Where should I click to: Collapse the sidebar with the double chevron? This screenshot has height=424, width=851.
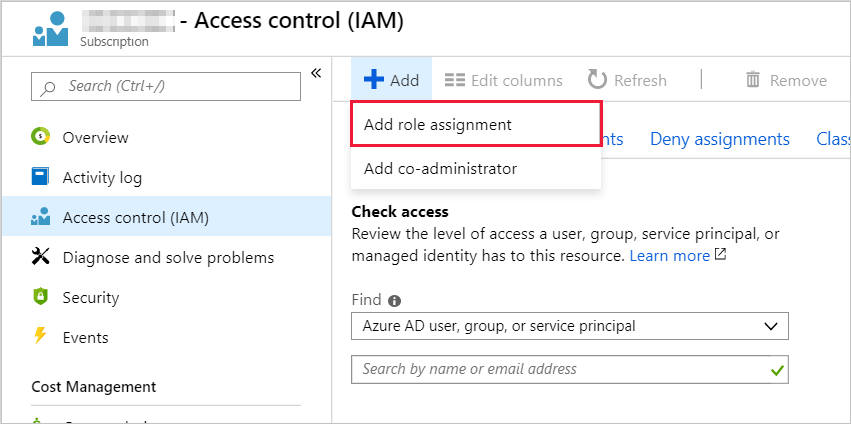pyautogui.click(x=316, y=73)
